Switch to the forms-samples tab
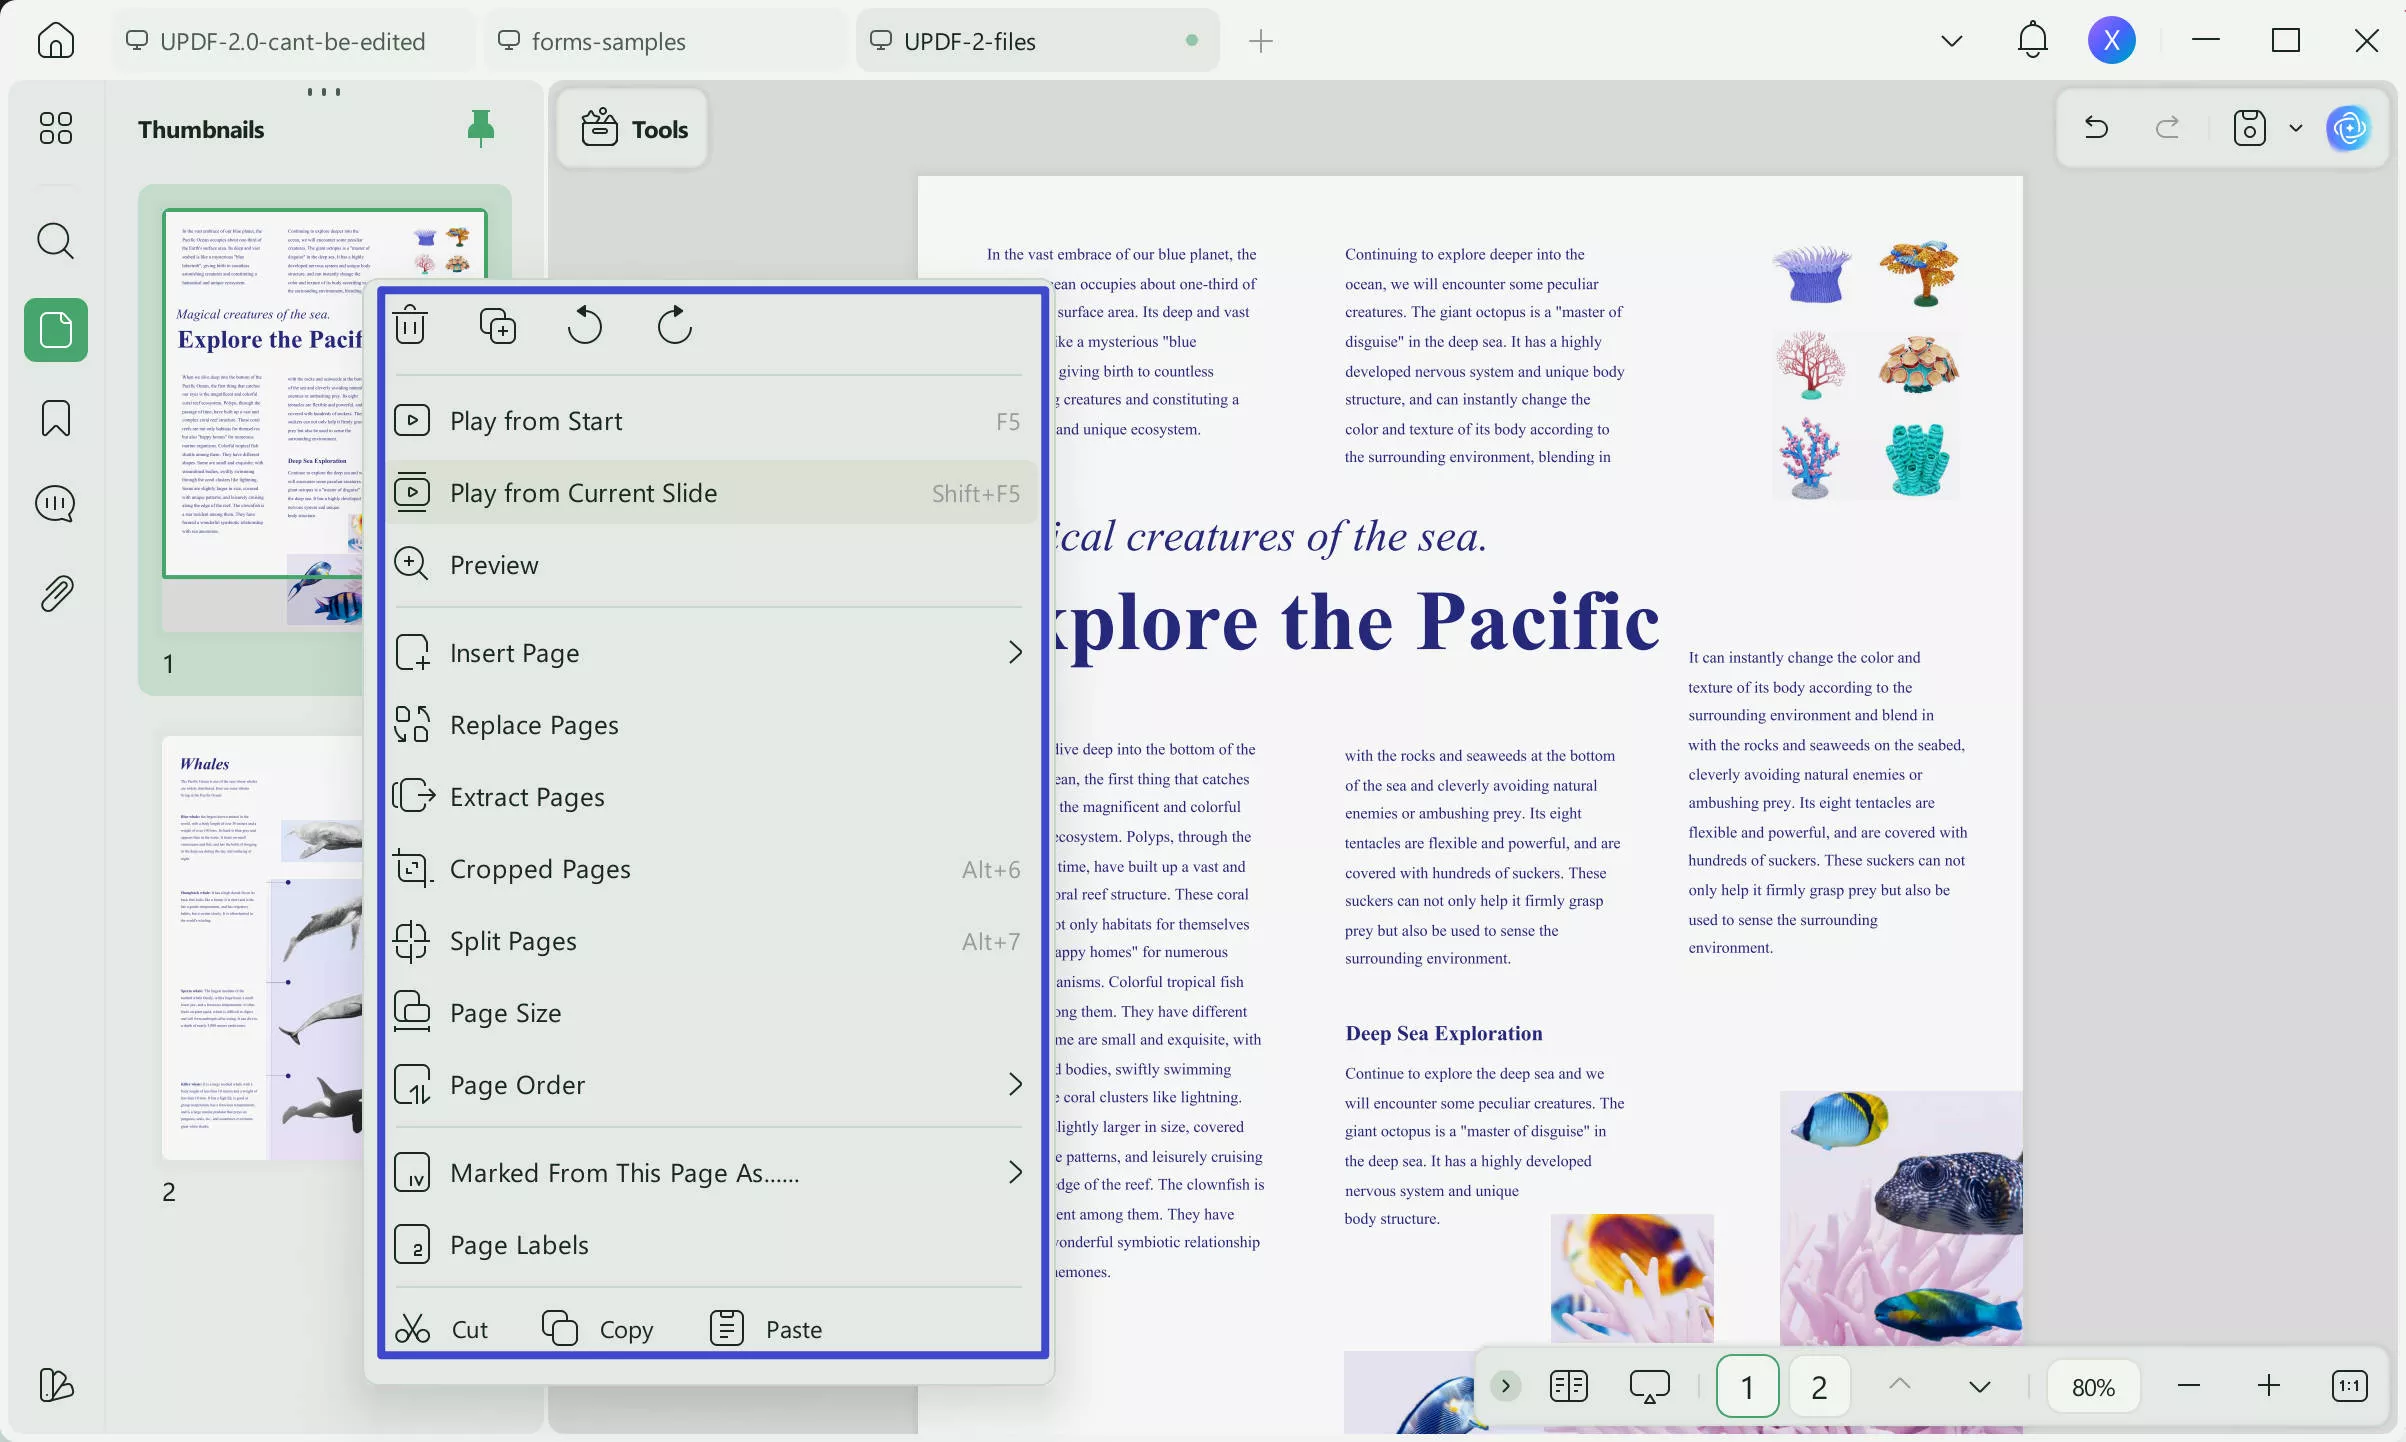The image size is (2406, 1442). click(612, 40)
